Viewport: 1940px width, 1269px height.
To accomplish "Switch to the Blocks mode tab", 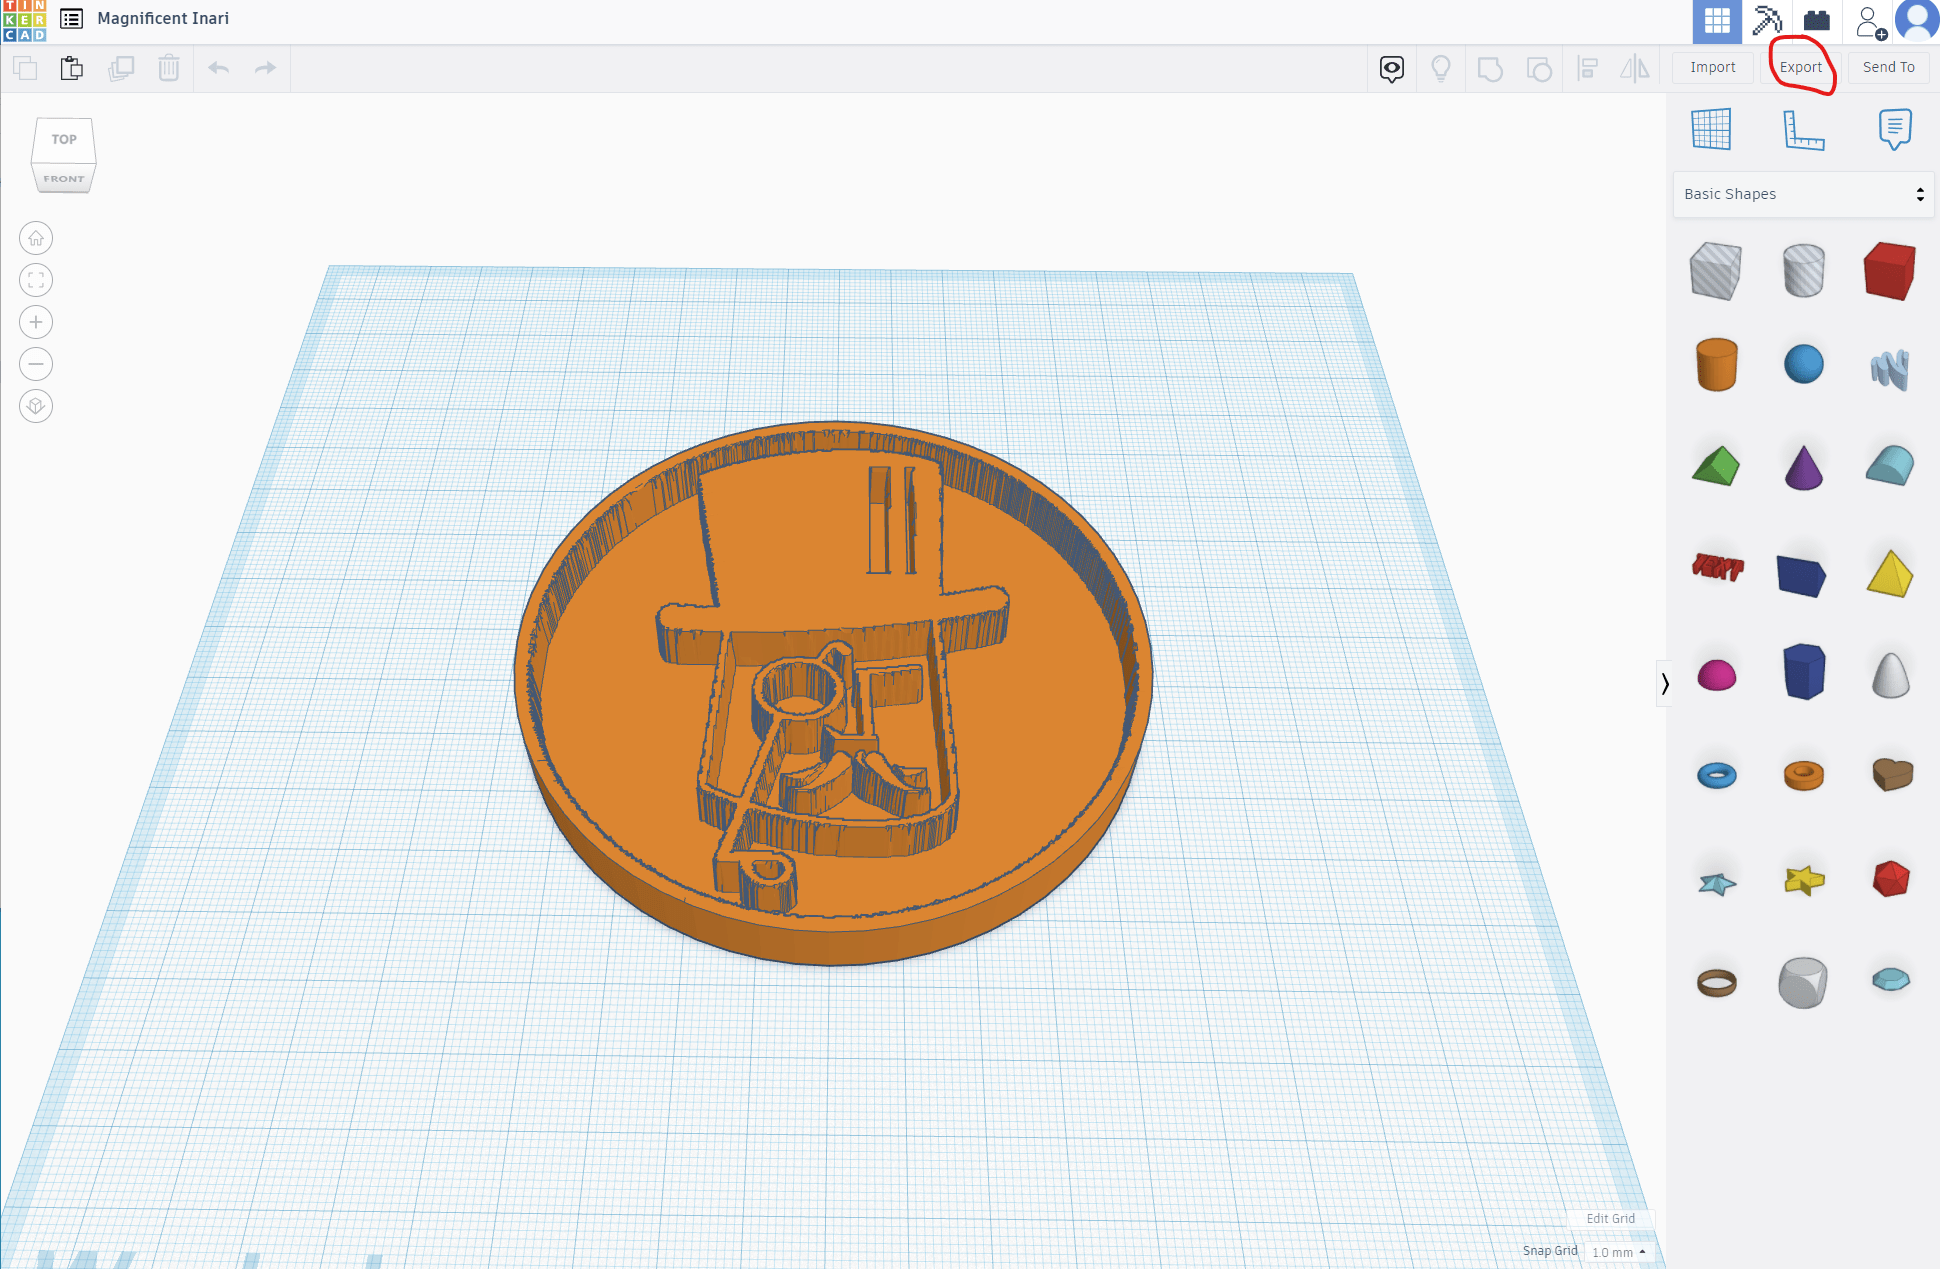I will (1767, 21).
